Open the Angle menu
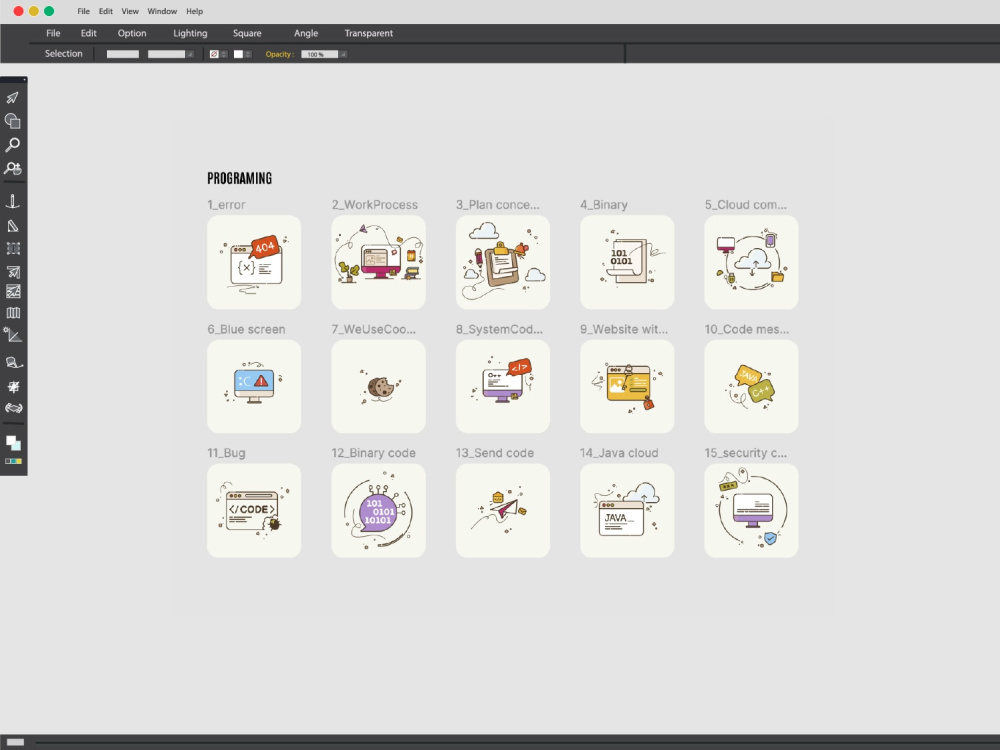This screenshot has width=1000, height=750. 306,33
